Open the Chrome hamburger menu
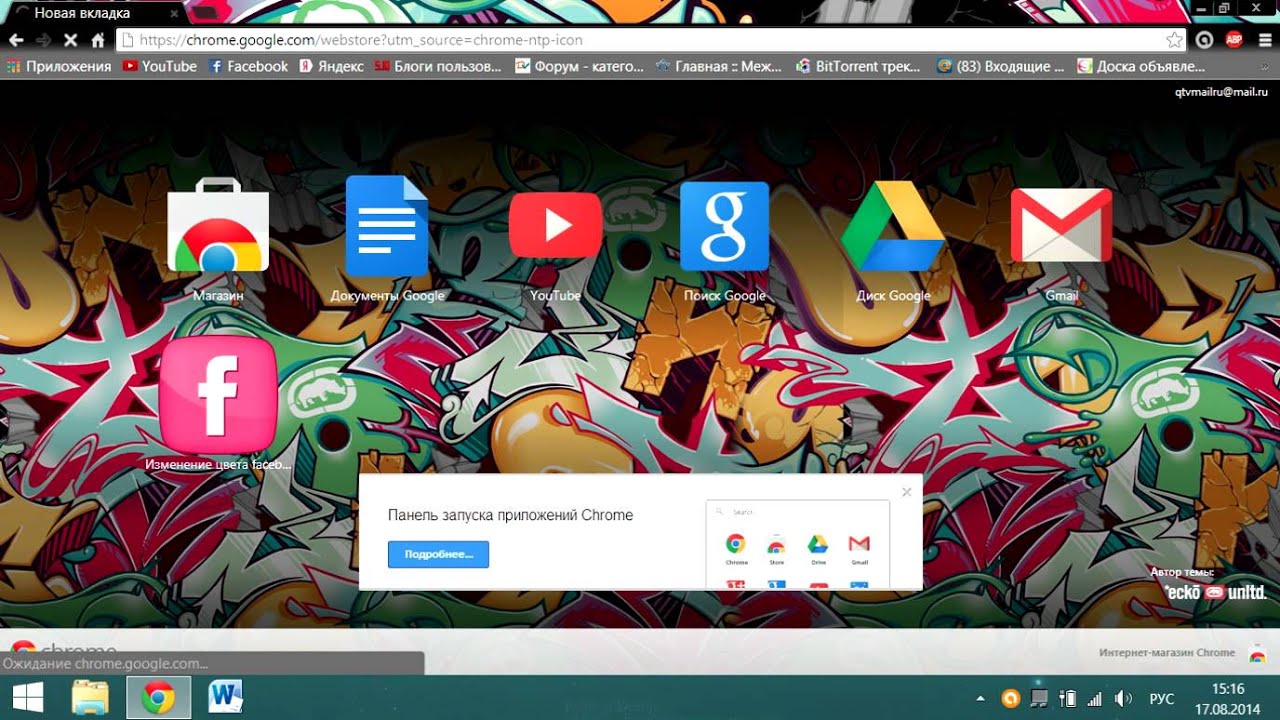This screenshot has height=720, width=1280. (1263, 40)
